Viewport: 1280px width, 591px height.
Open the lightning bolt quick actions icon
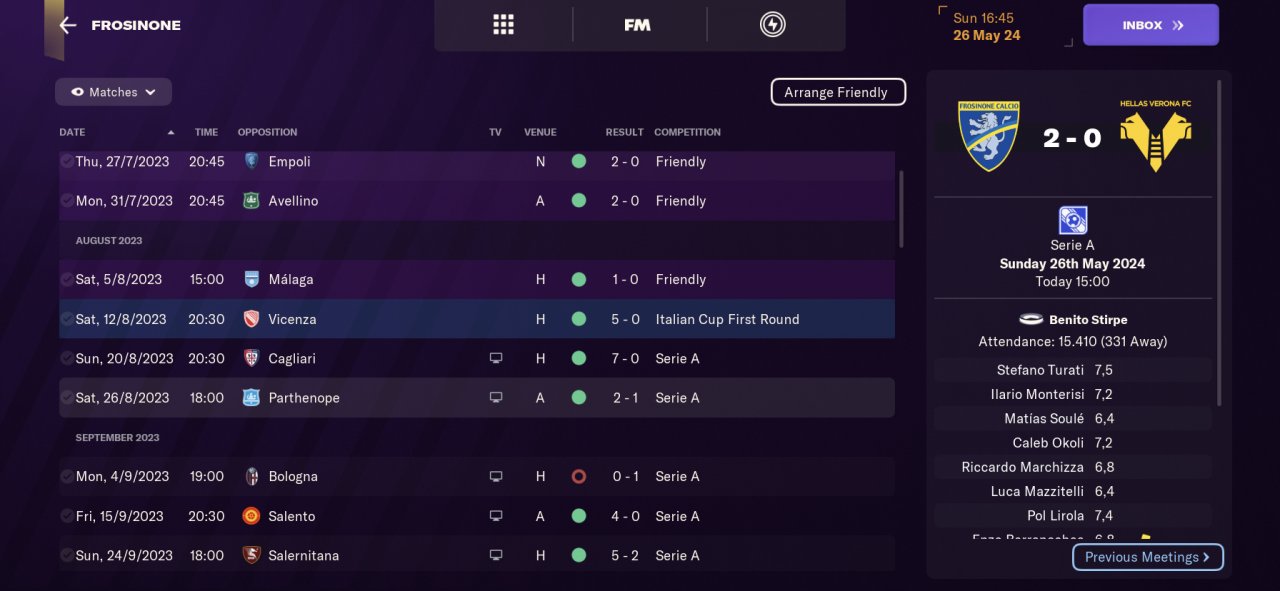click(x=772, y=25)
